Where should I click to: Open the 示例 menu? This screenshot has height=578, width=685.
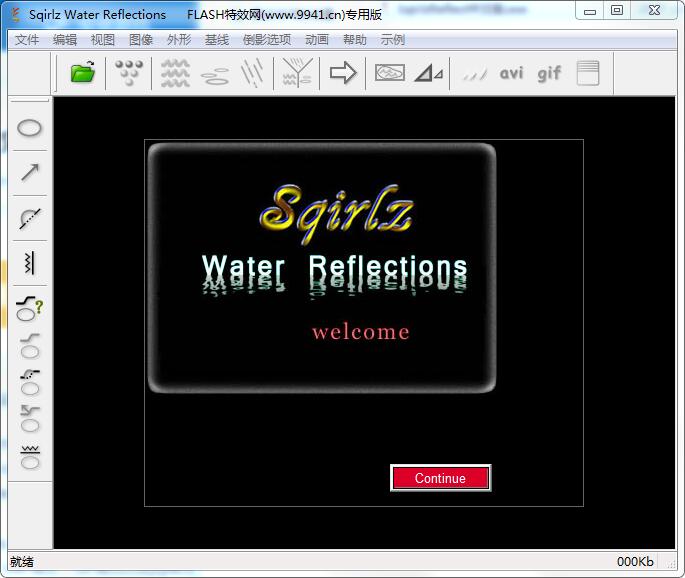[x=392, y=40]
